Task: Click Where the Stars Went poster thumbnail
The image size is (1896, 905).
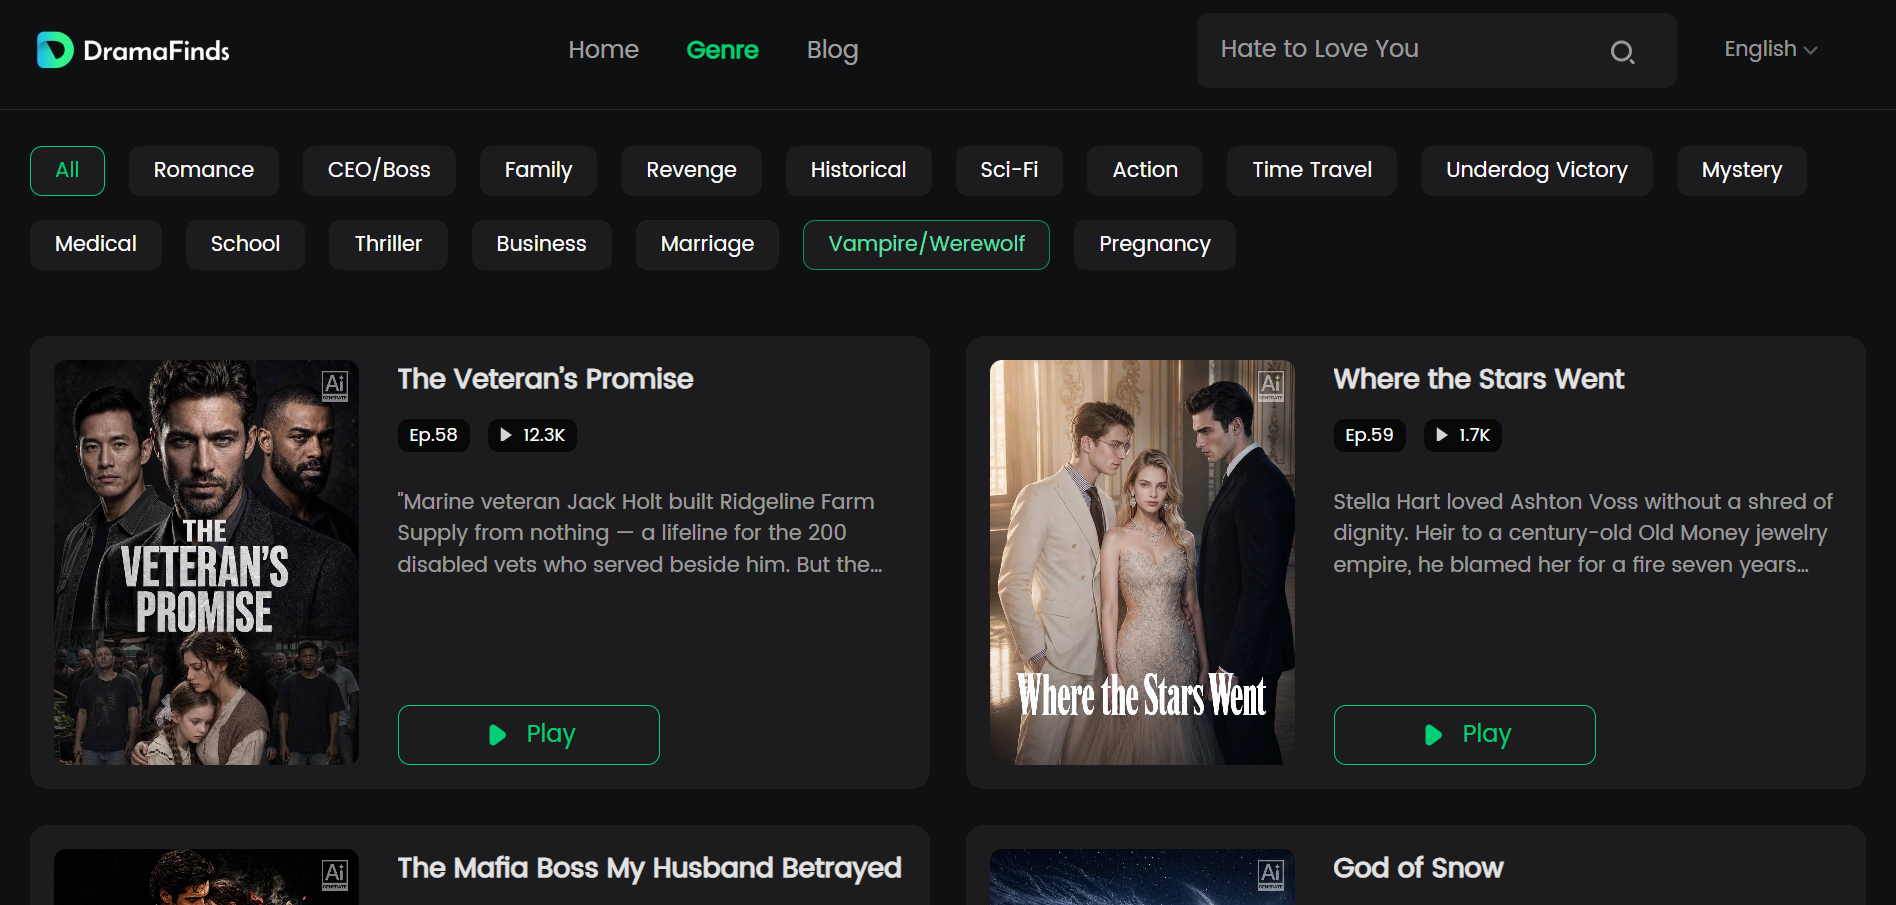Action: click(1142, 562)
